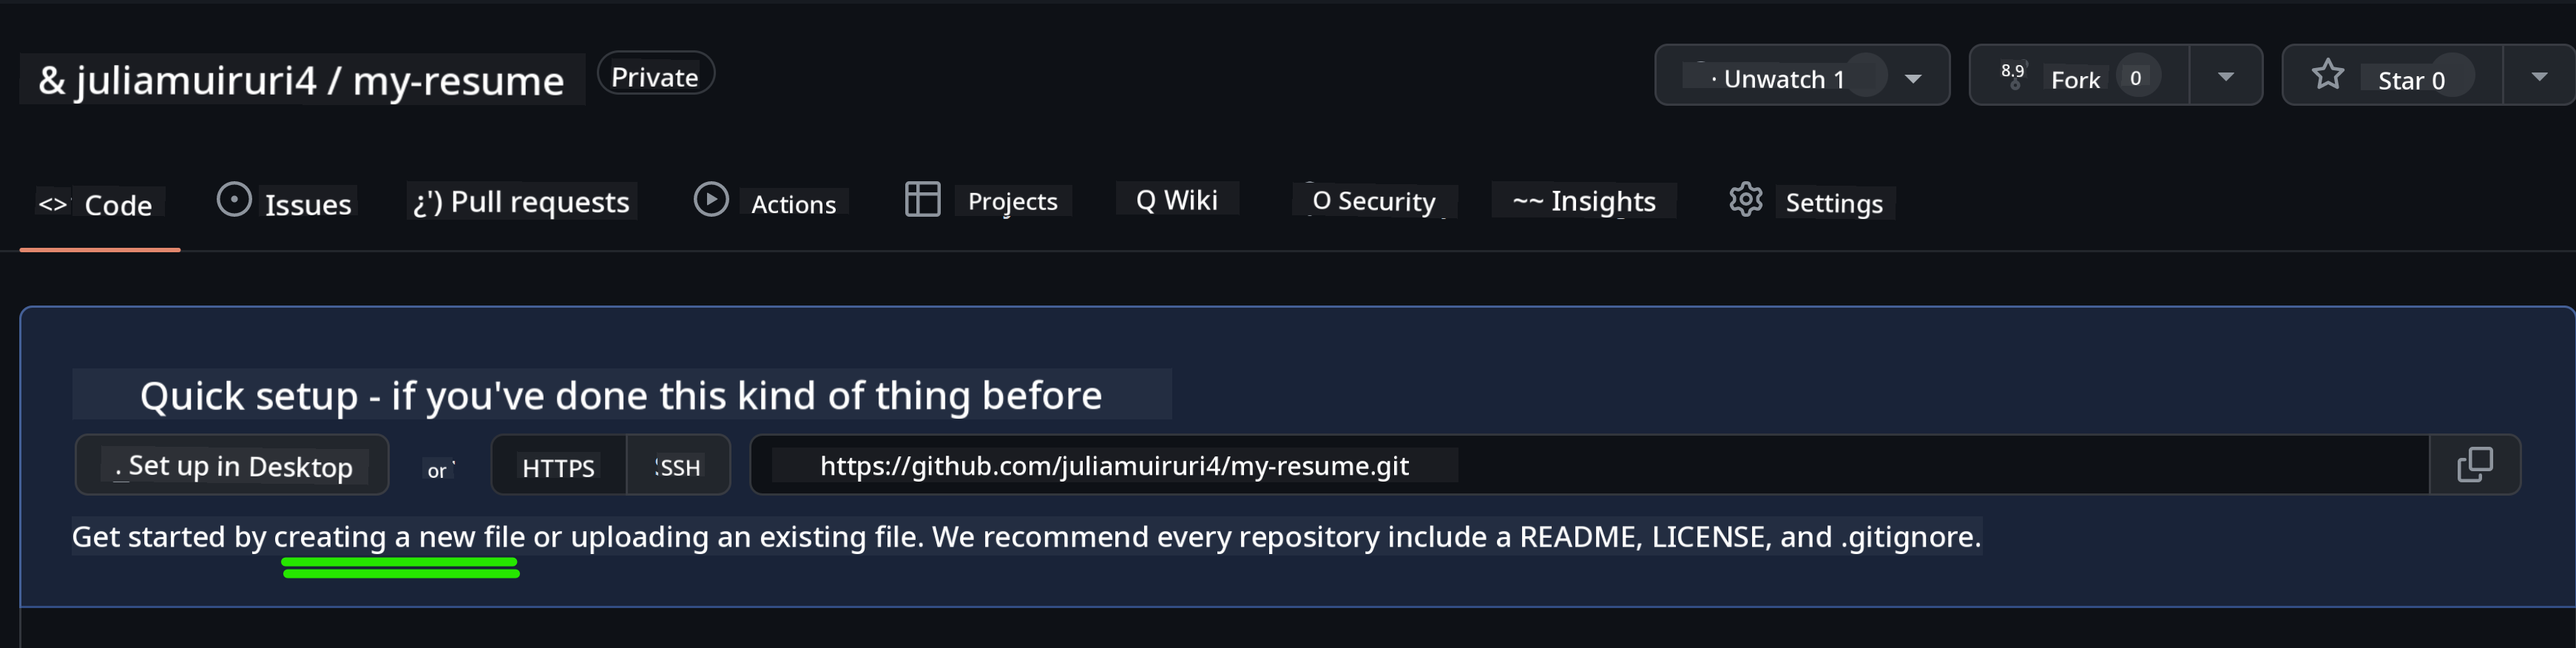This screenshot has height=648, width=2576.
Task: Click the Settings gear icon
Action: pos(1745,200)
